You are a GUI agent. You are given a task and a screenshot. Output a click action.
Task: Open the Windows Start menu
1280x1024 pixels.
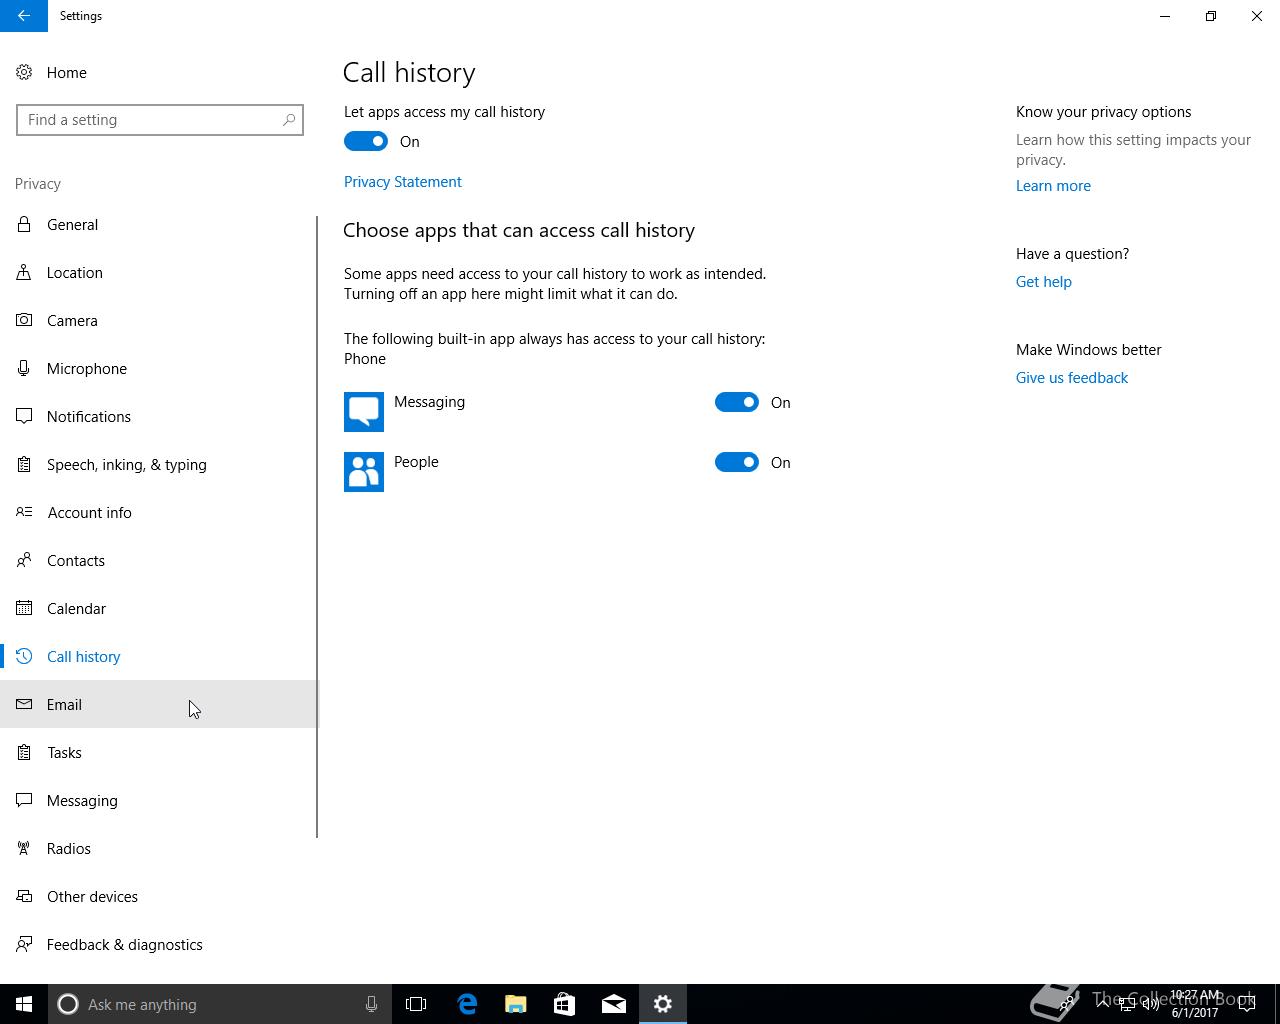(24, 1004)
